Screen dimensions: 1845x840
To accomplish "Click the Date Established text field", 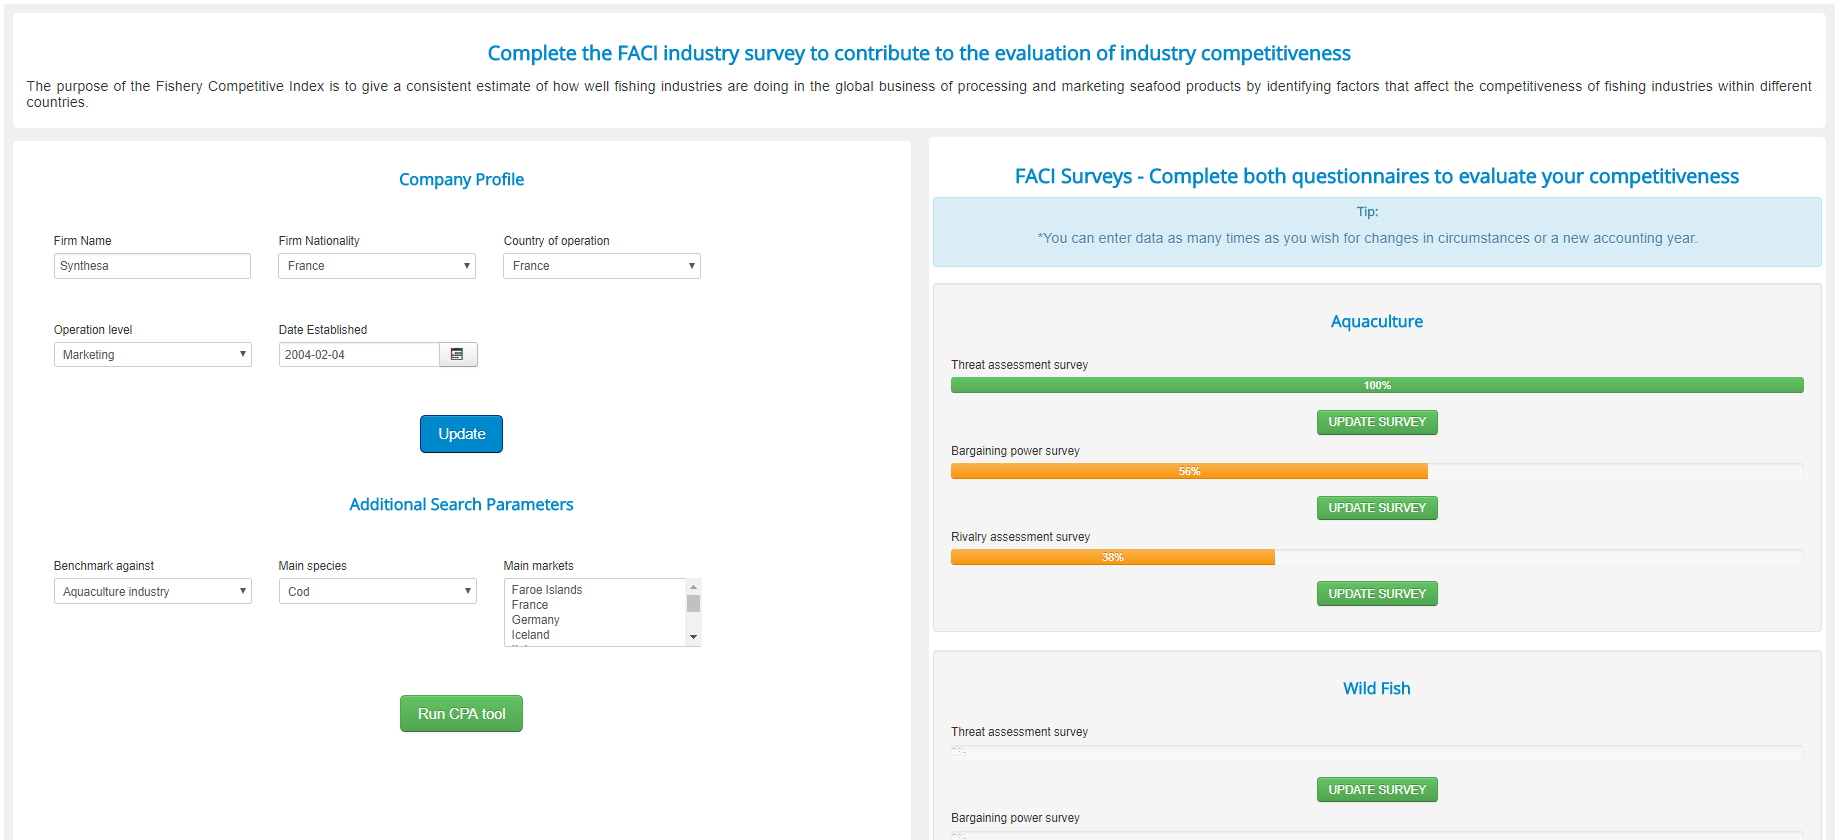I will pyautogui.click(x=359, y=355).
